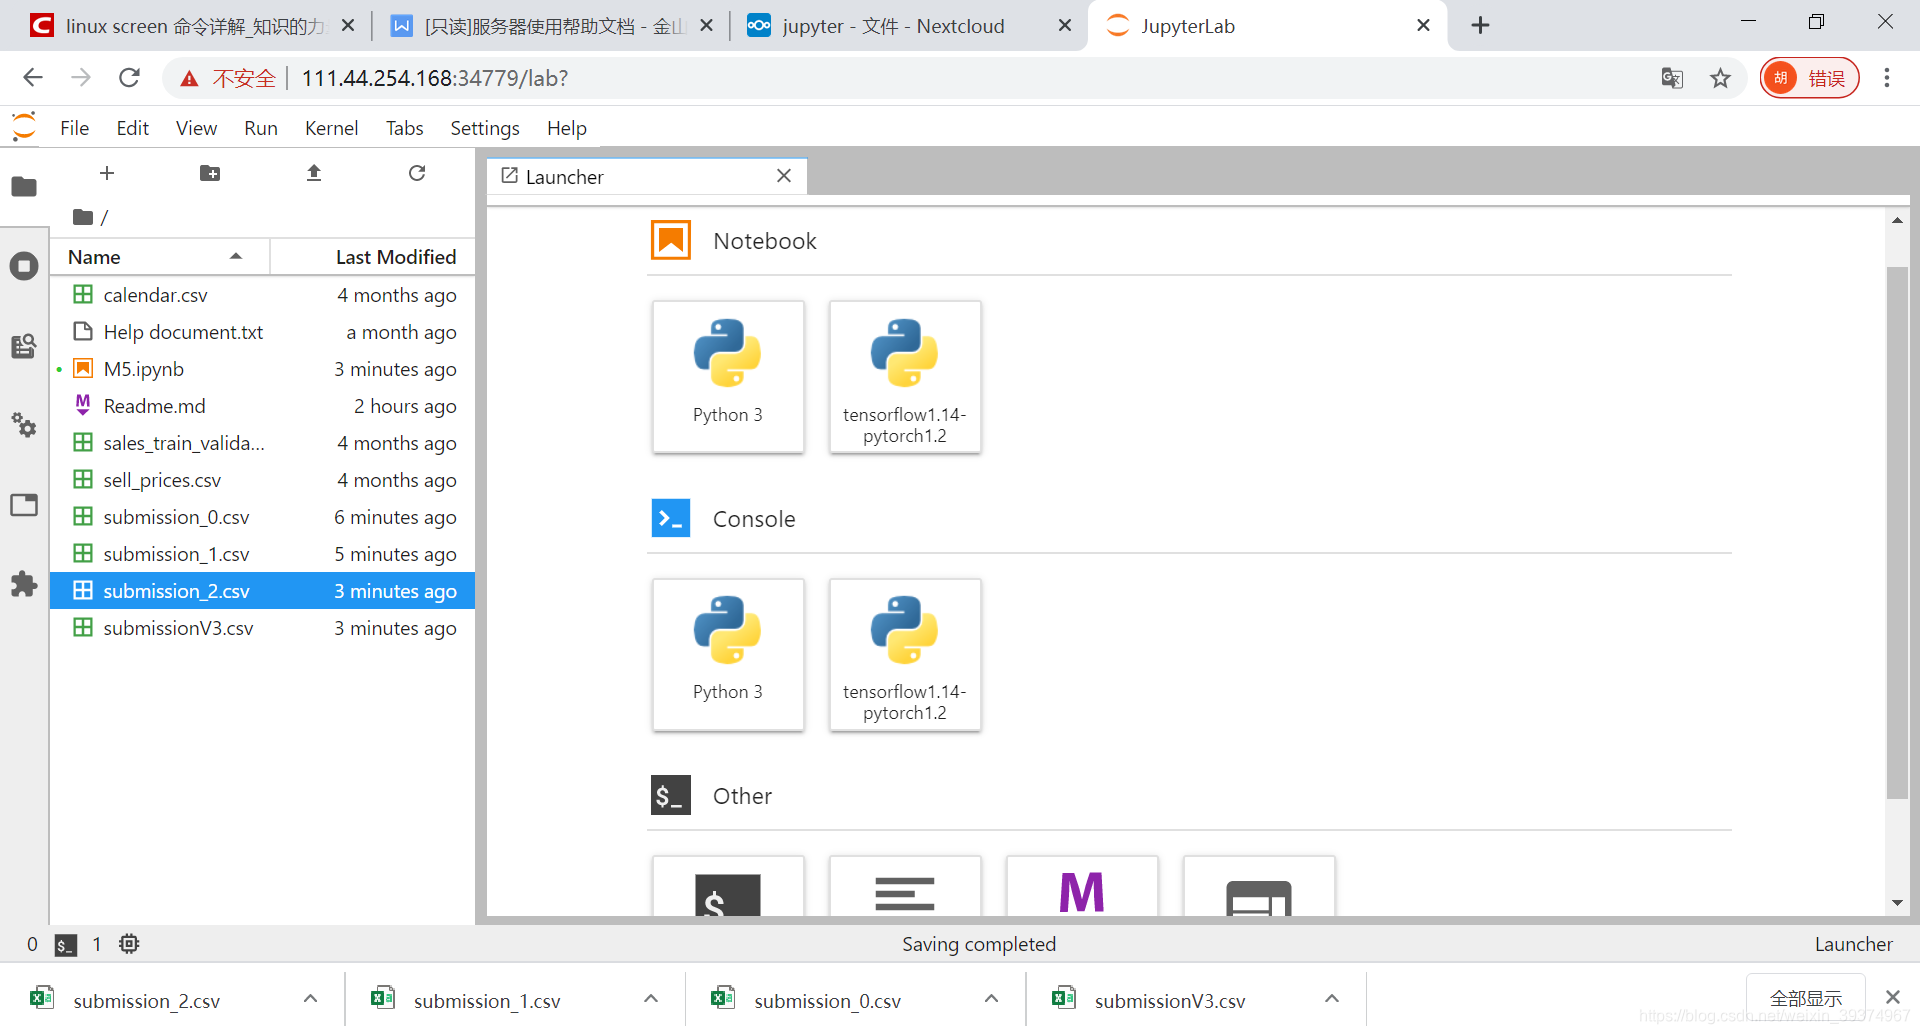This screenshot has height=1034, width=1920.
Task: Sort files by Name column header
Action: pos(160,257)
